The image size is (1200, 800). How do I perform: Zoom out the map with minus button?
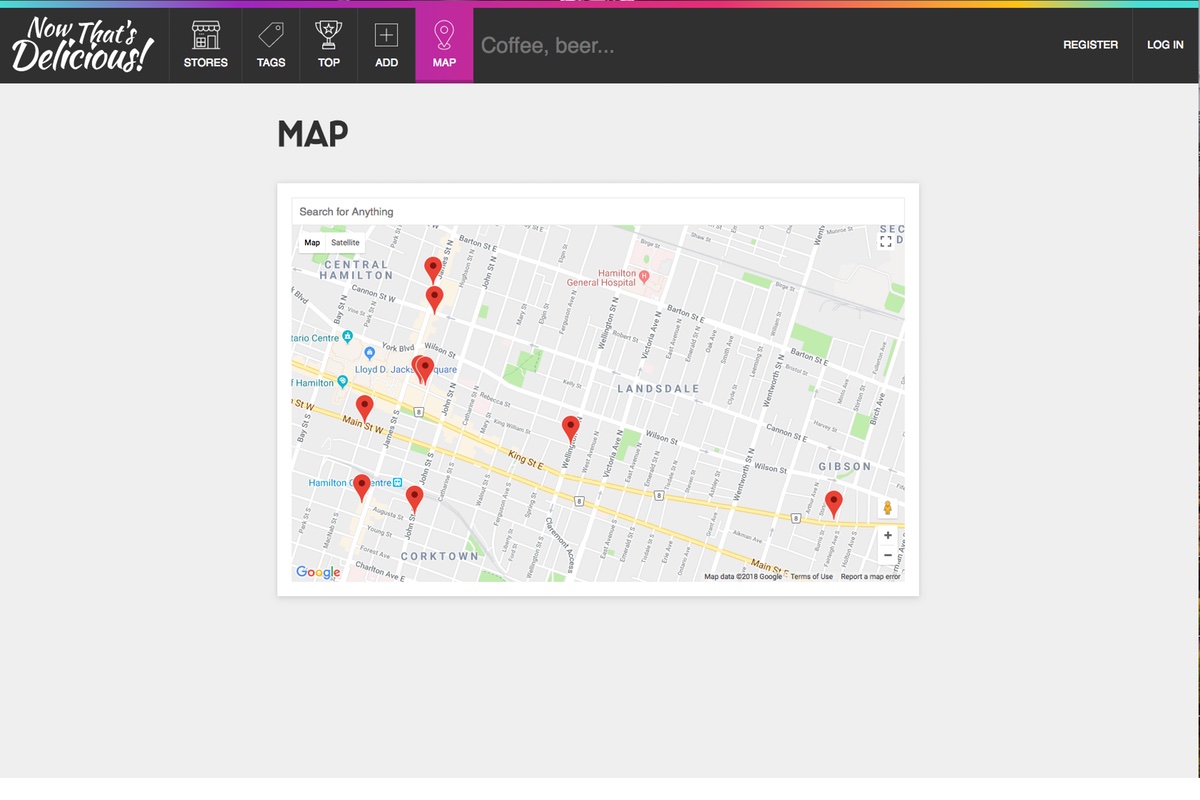tap(887, 555)
